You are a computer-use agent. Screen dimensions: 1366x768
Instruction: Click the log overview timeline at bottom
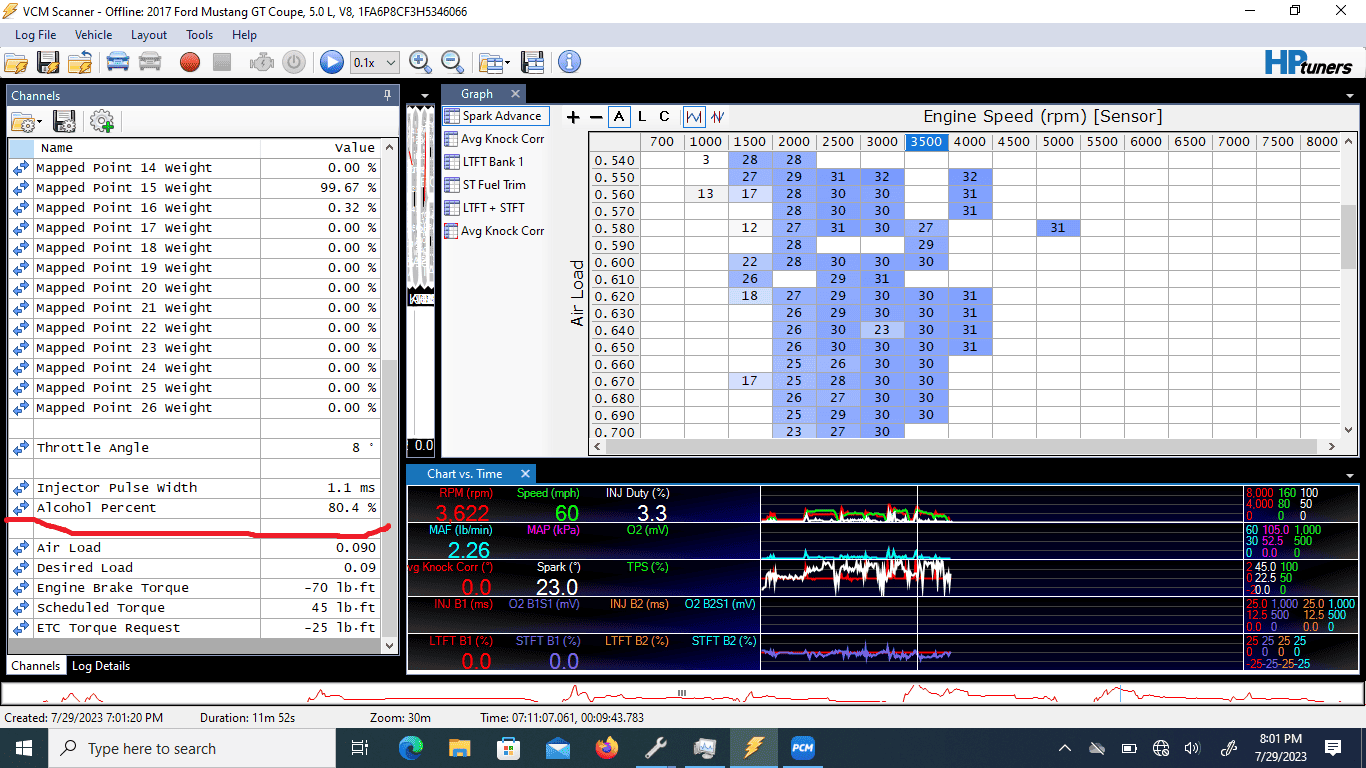click(x=682, y=693)
